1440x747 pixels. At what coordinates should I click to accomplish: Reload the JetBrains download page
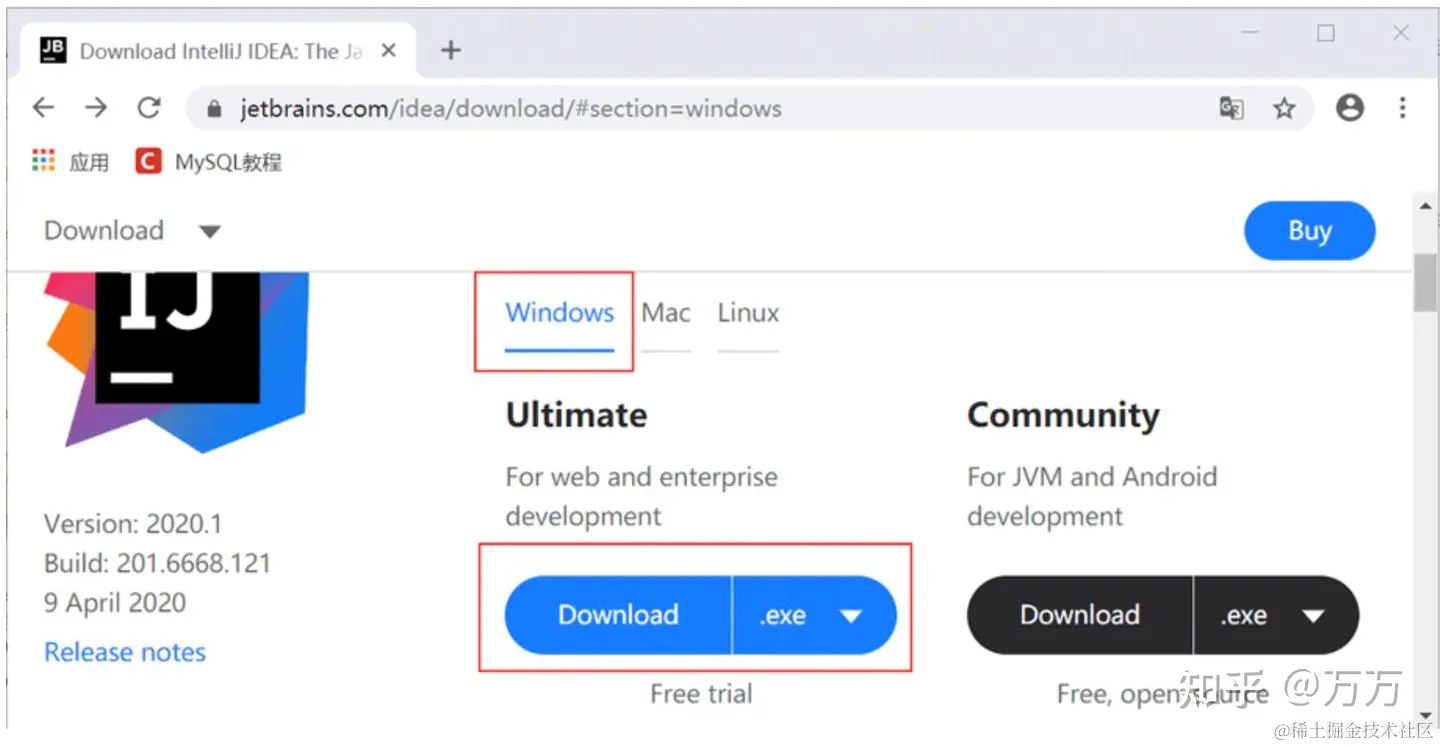click(149, 108)
